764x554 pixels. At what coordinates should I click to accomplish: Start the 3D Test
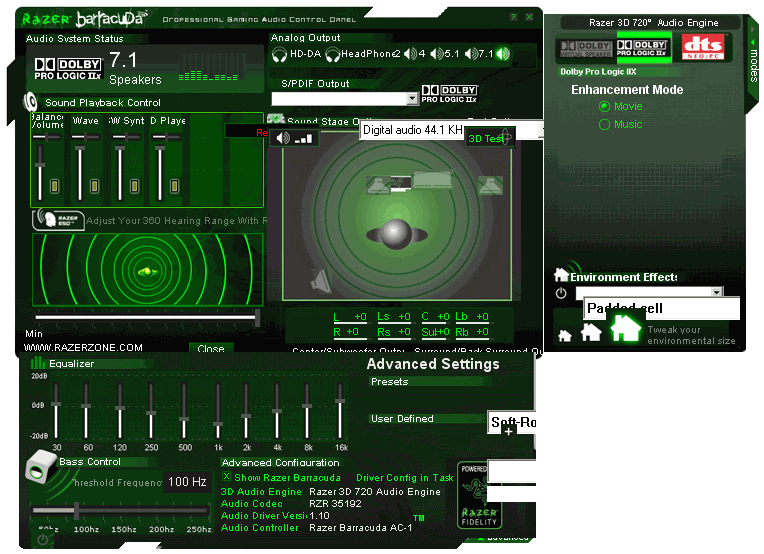point(489,138)
